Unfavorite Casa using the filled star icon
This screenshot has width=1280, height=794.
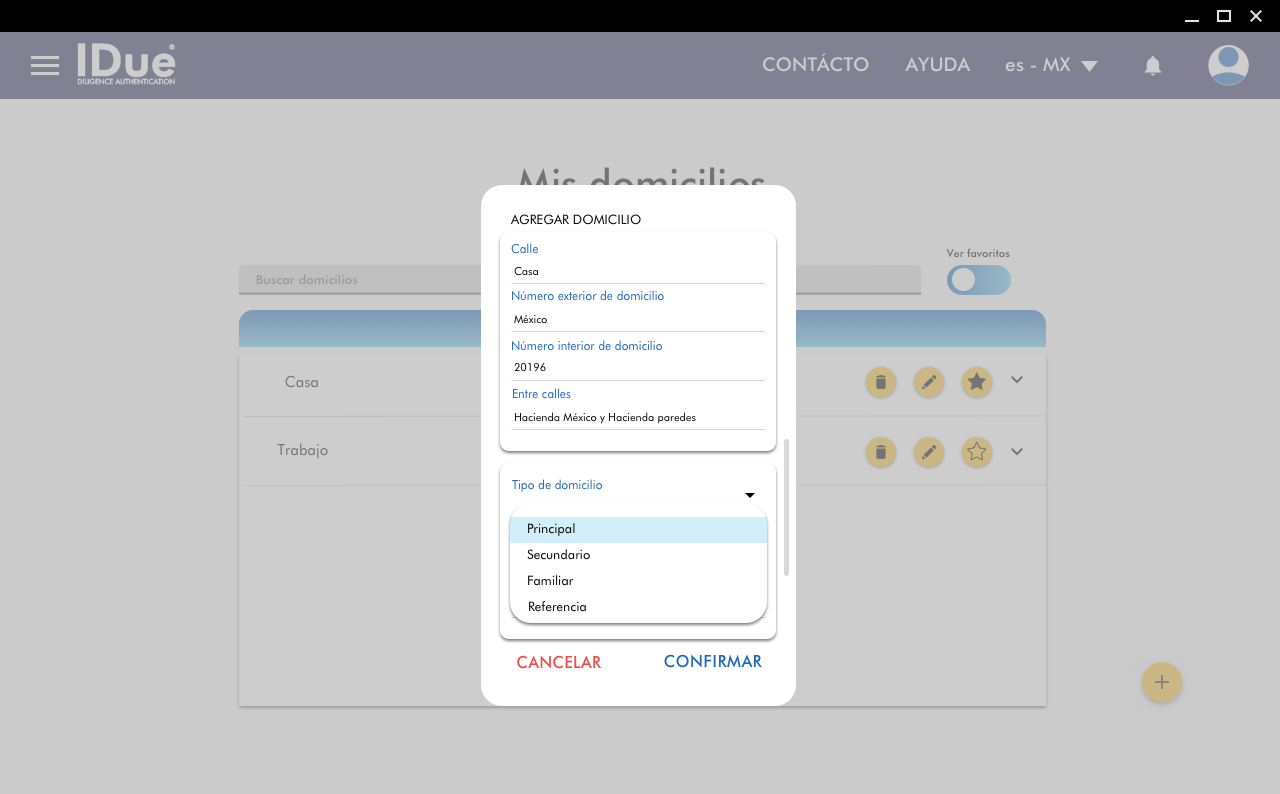click(x=977, y=382)
